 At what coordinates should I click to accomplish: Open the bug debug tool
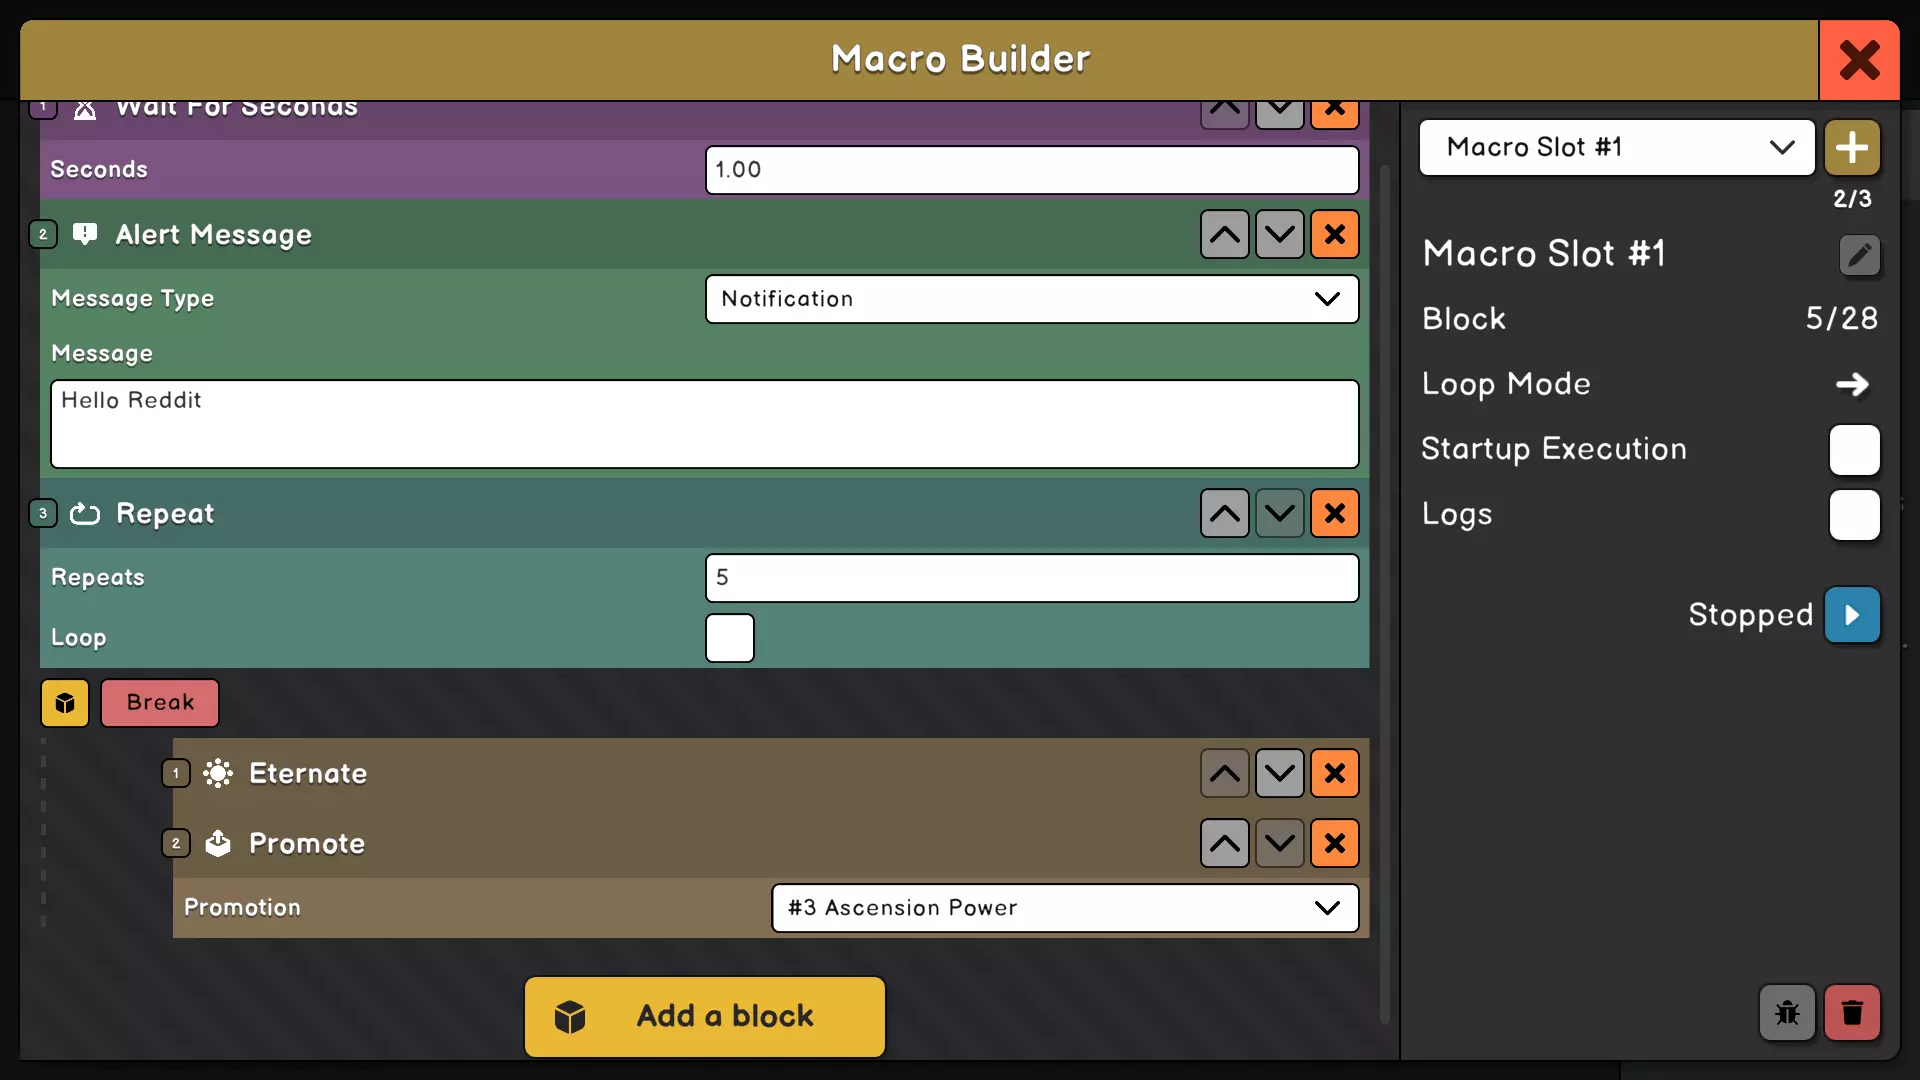point(1787,1013)
